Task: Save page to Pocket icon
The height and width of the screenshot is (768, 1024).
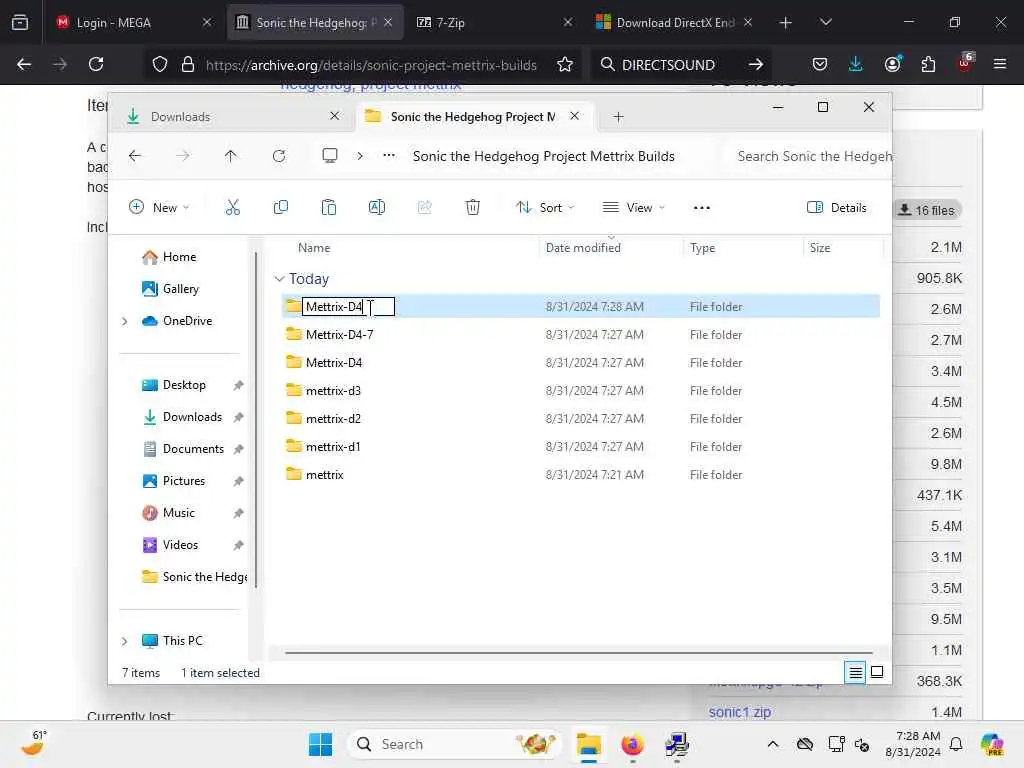Action: [x=820, y=64]
